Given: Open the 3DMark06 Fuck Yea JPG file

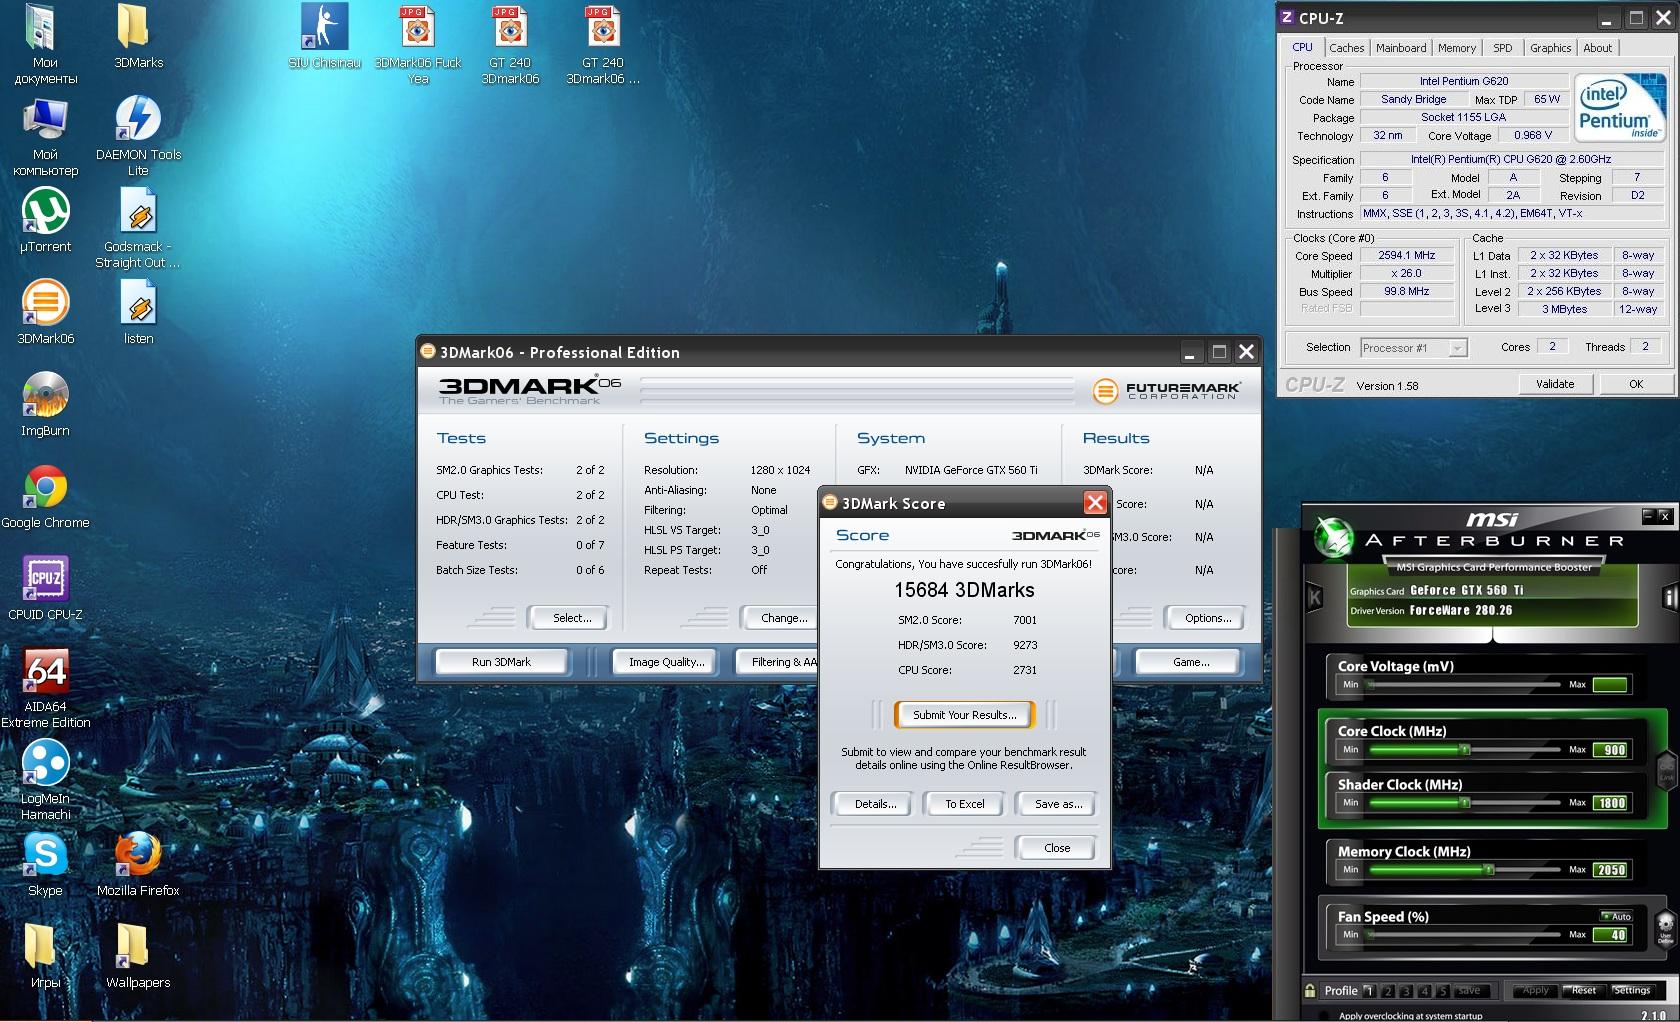Looking at the screenshot, I should coord(418,44).
